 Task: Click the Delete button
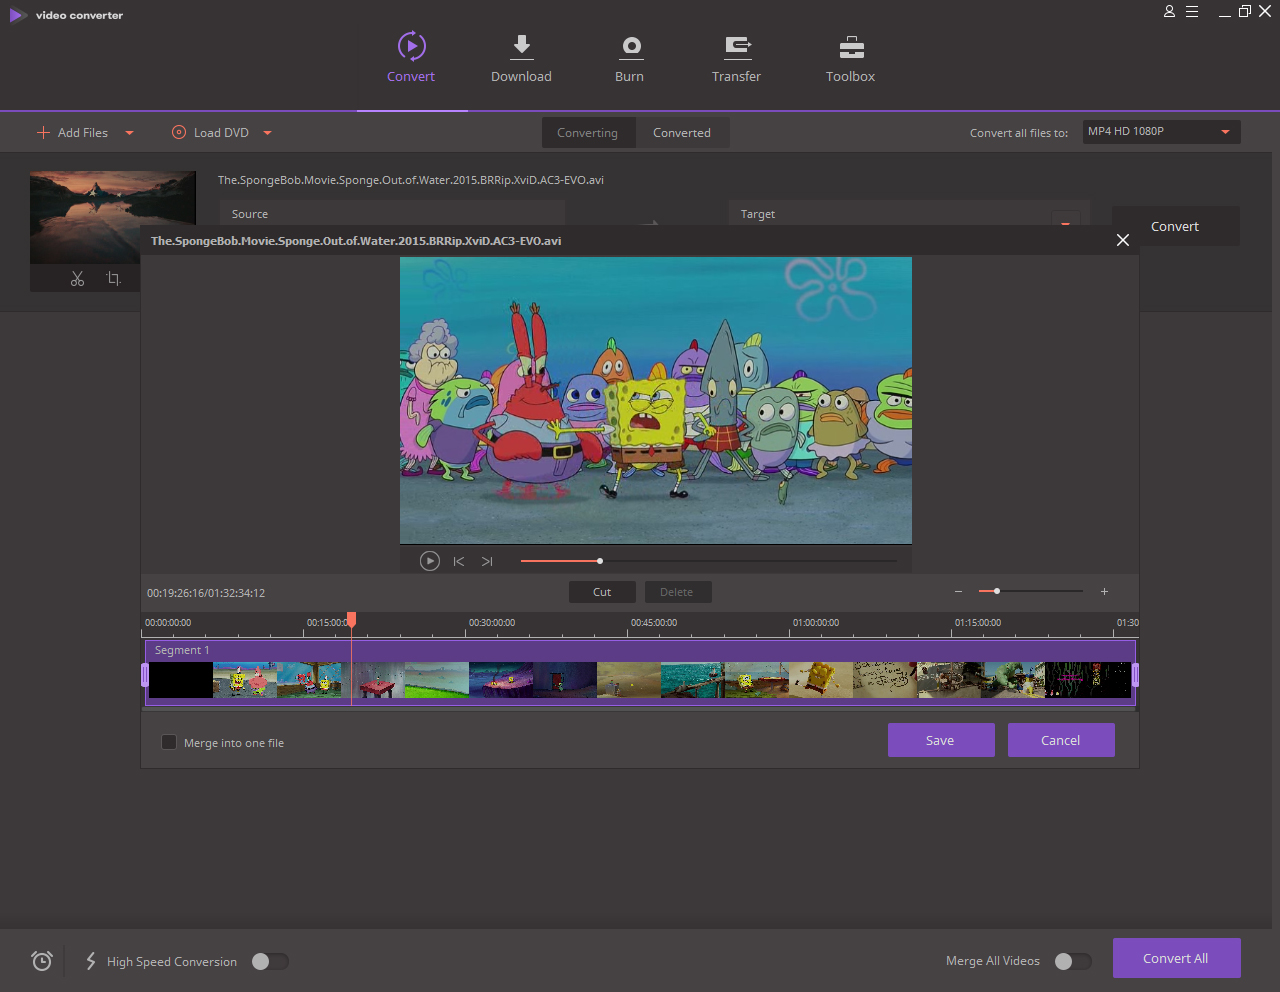(677, 592)
